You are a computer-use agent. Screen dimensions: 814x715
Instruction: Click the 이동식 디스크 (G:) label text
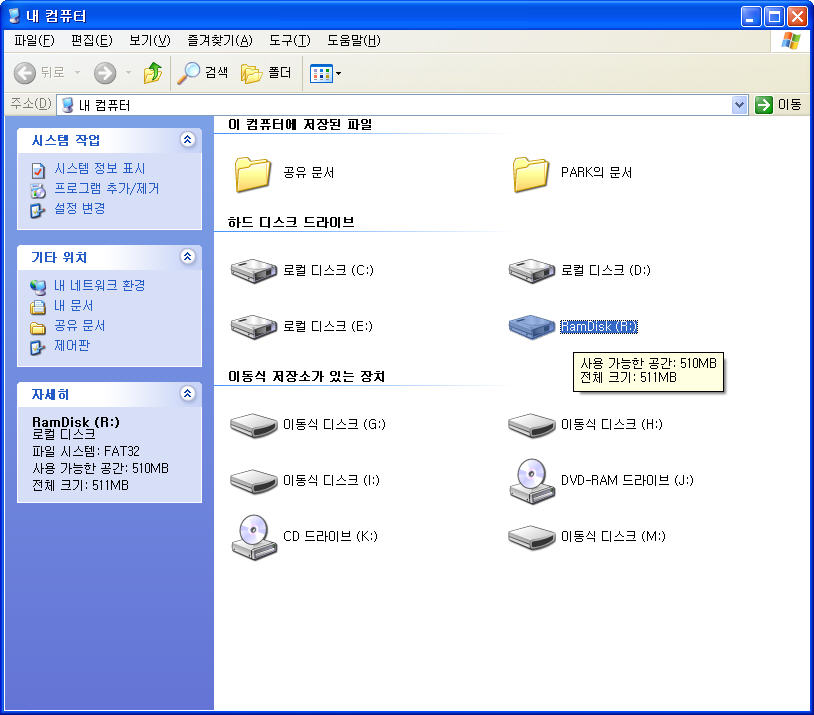(x=335, y=425)
